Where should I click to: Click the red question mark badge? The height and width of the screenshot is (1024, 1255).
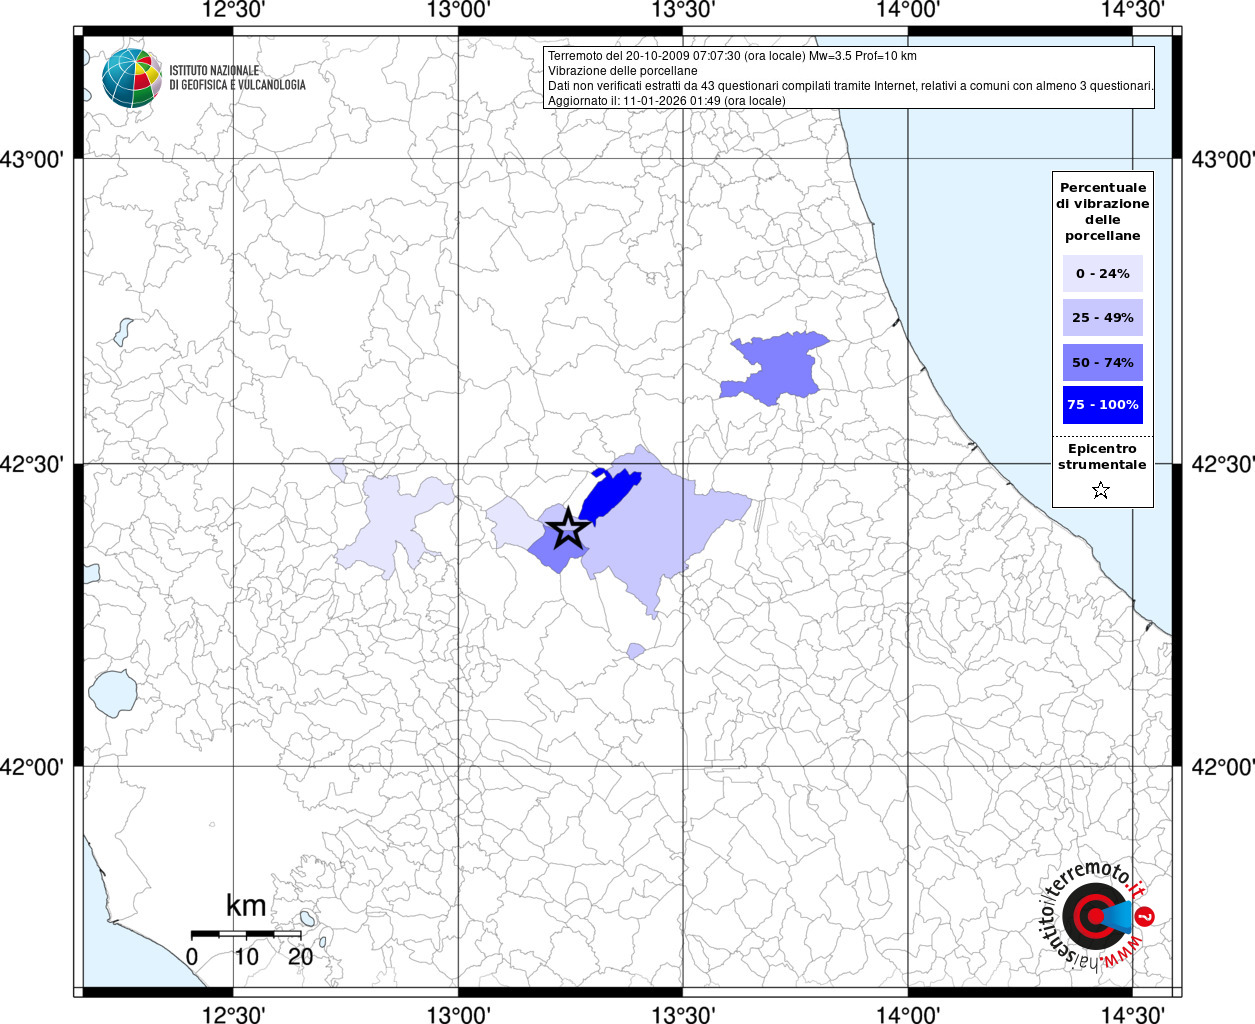click(x=1146, y=916)
